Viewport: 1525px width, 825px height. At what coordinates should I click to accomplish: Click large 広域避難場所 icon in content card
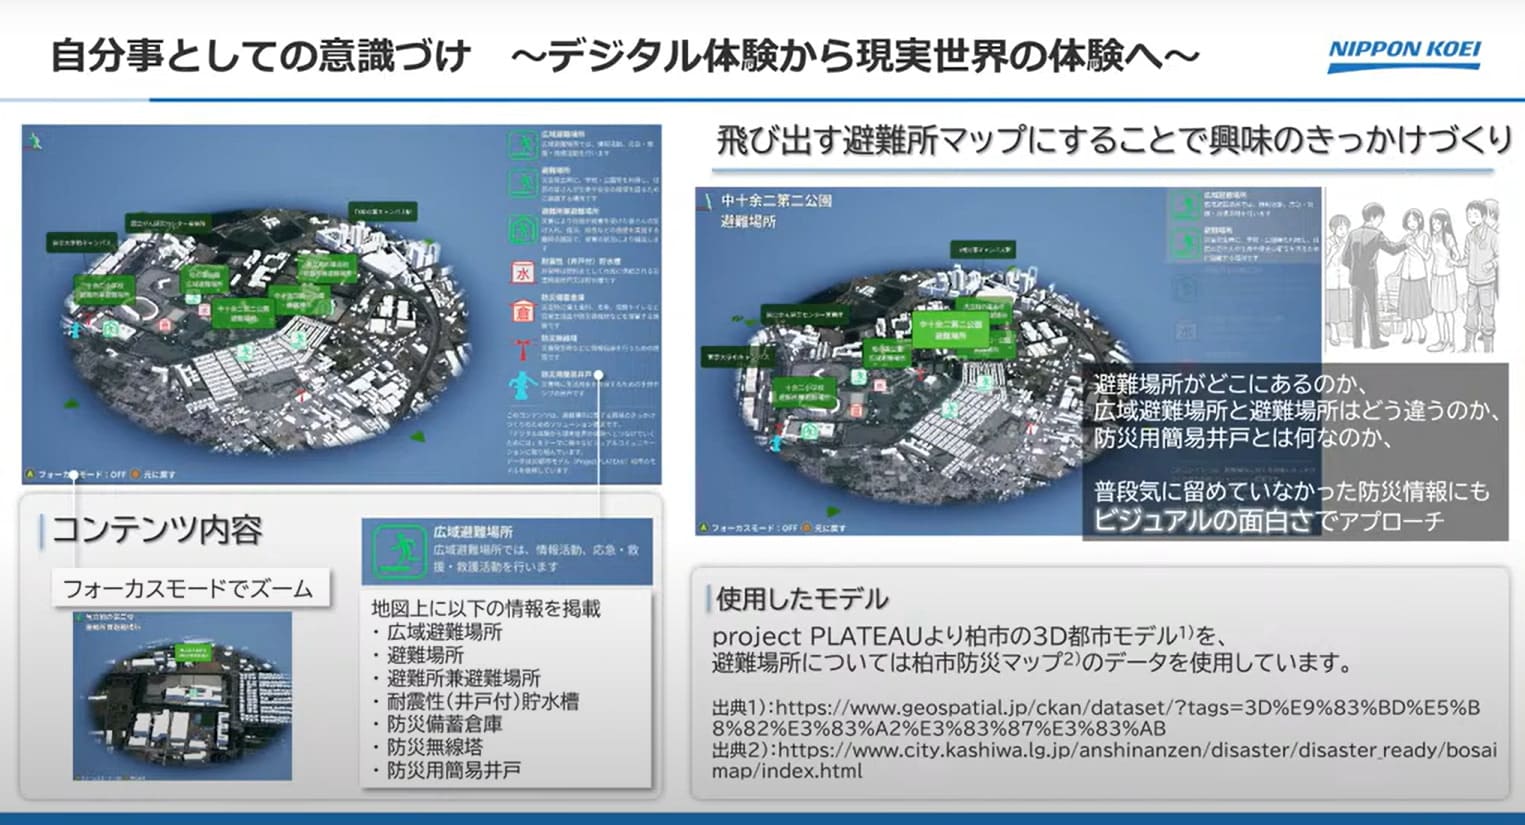(x=399, y=550)
